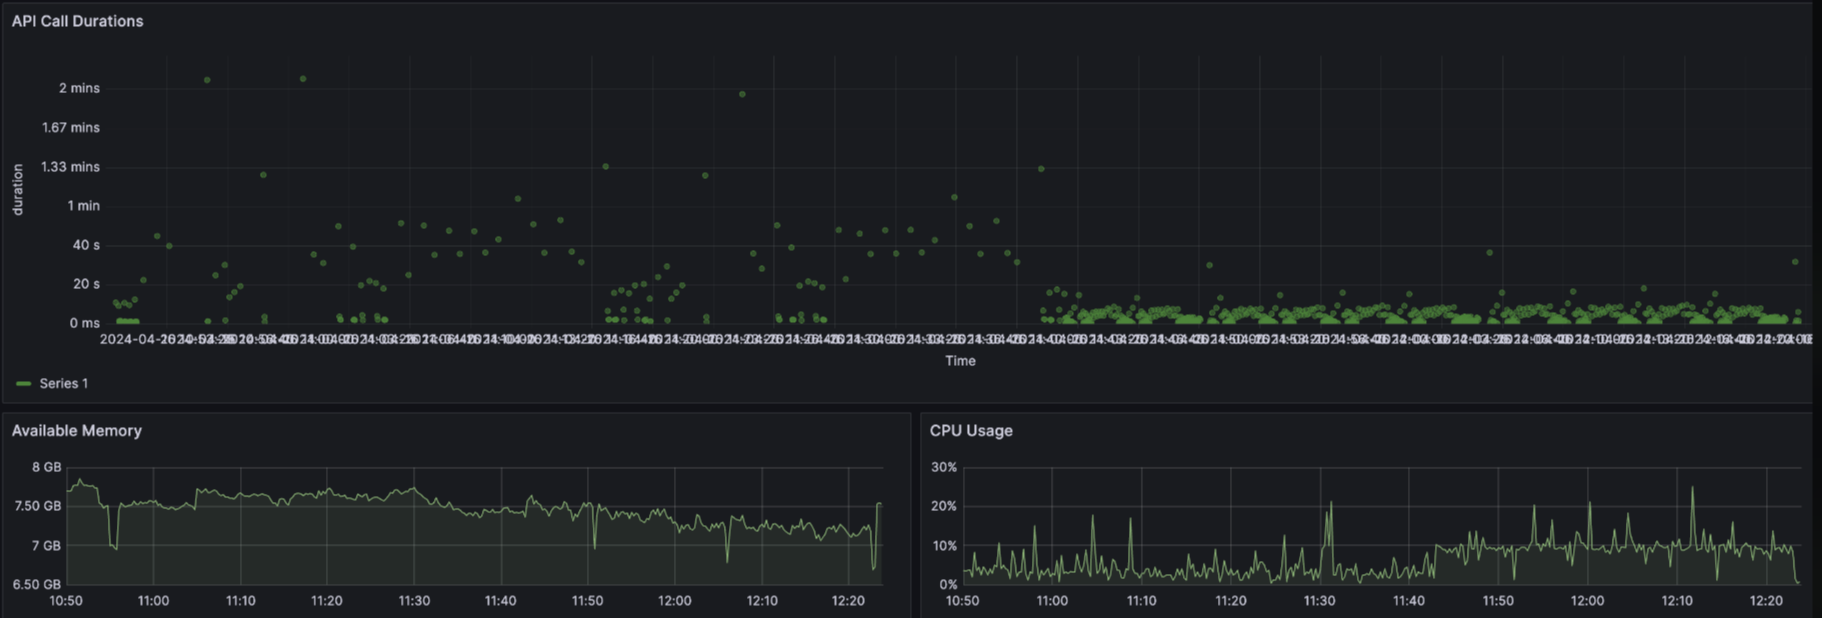Click the '6.50 GB' label in Available Memory
1822x618 pixels.
coord(37,585)
